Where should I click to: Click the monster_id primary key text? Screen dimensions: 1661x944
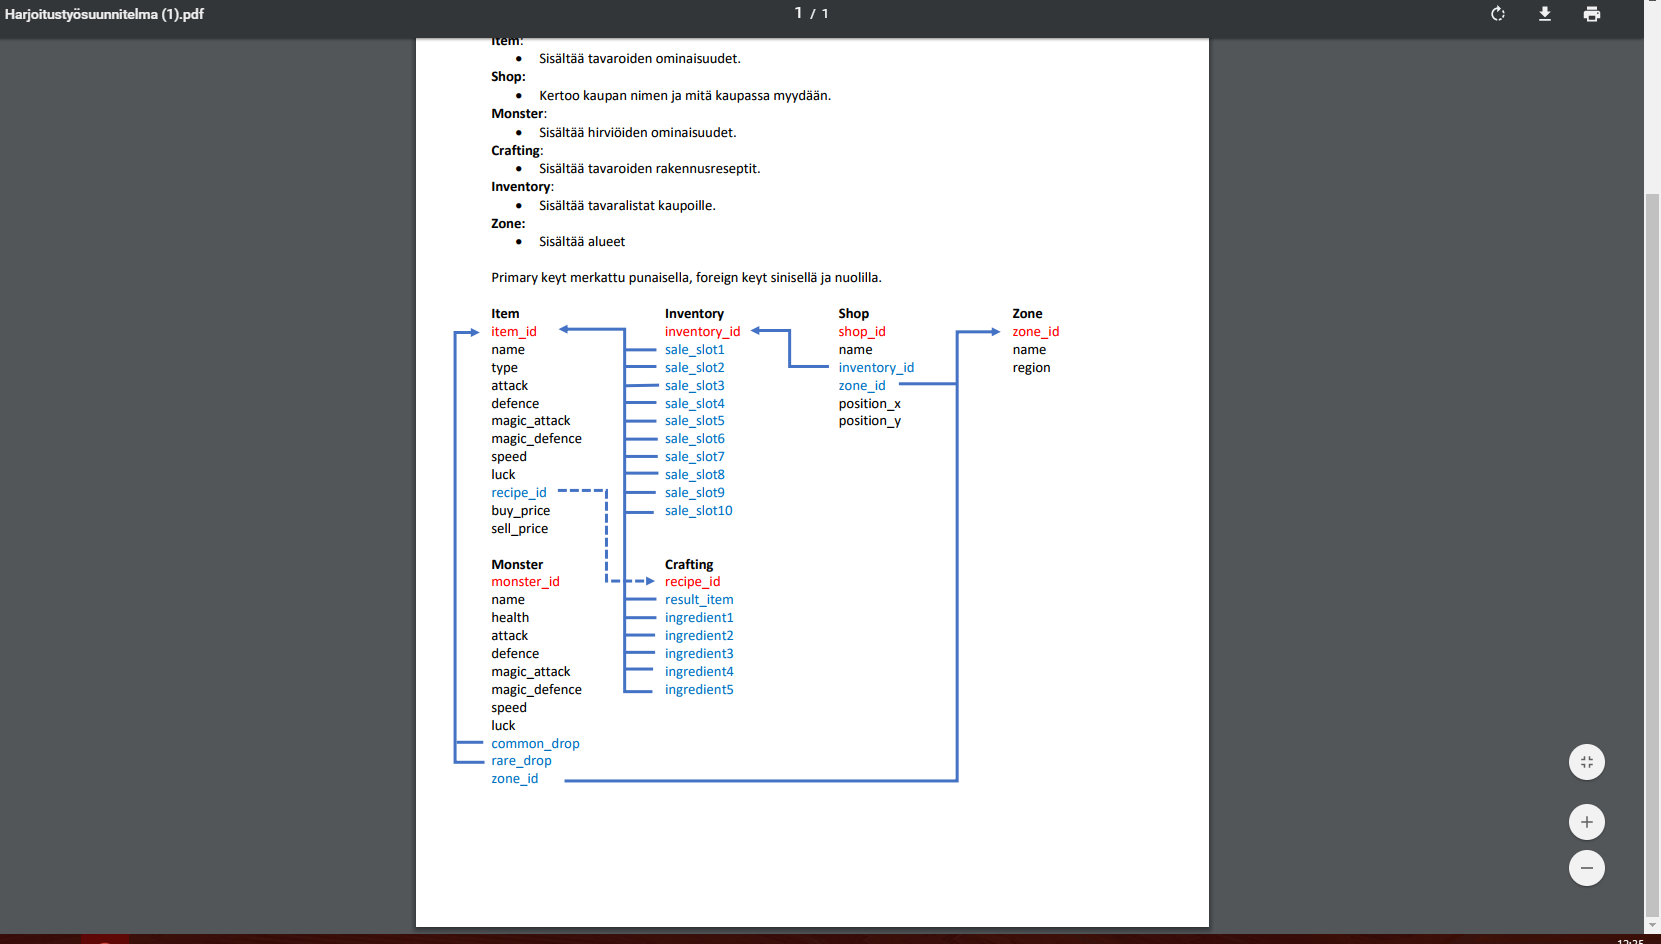525,582
